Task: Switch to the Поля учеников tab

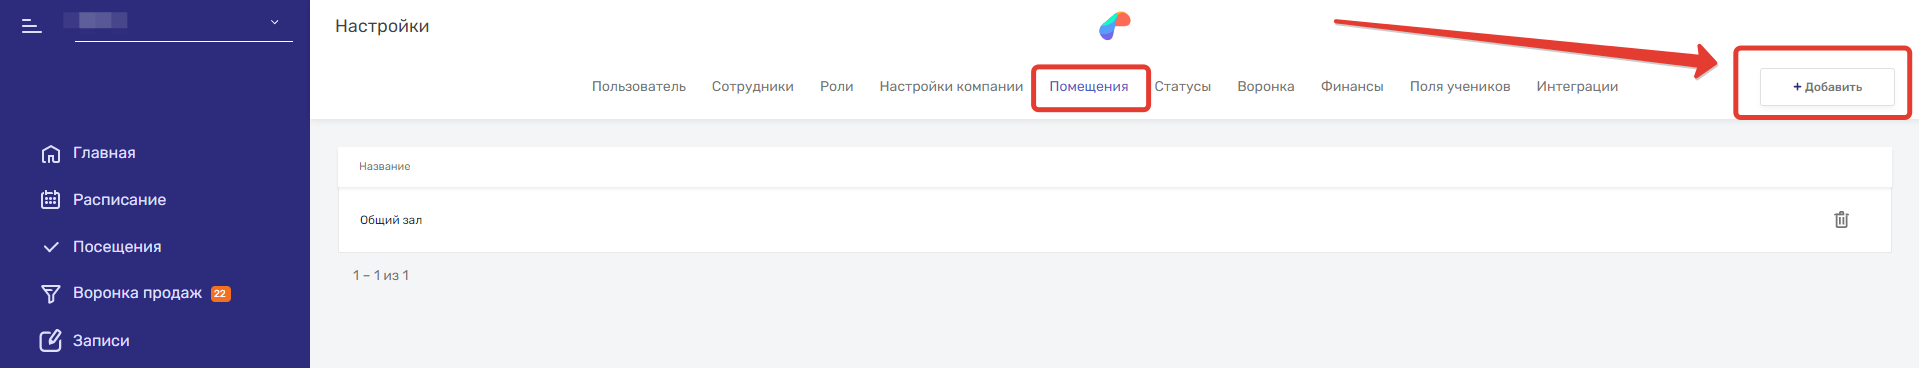Action: point(1460,87)
